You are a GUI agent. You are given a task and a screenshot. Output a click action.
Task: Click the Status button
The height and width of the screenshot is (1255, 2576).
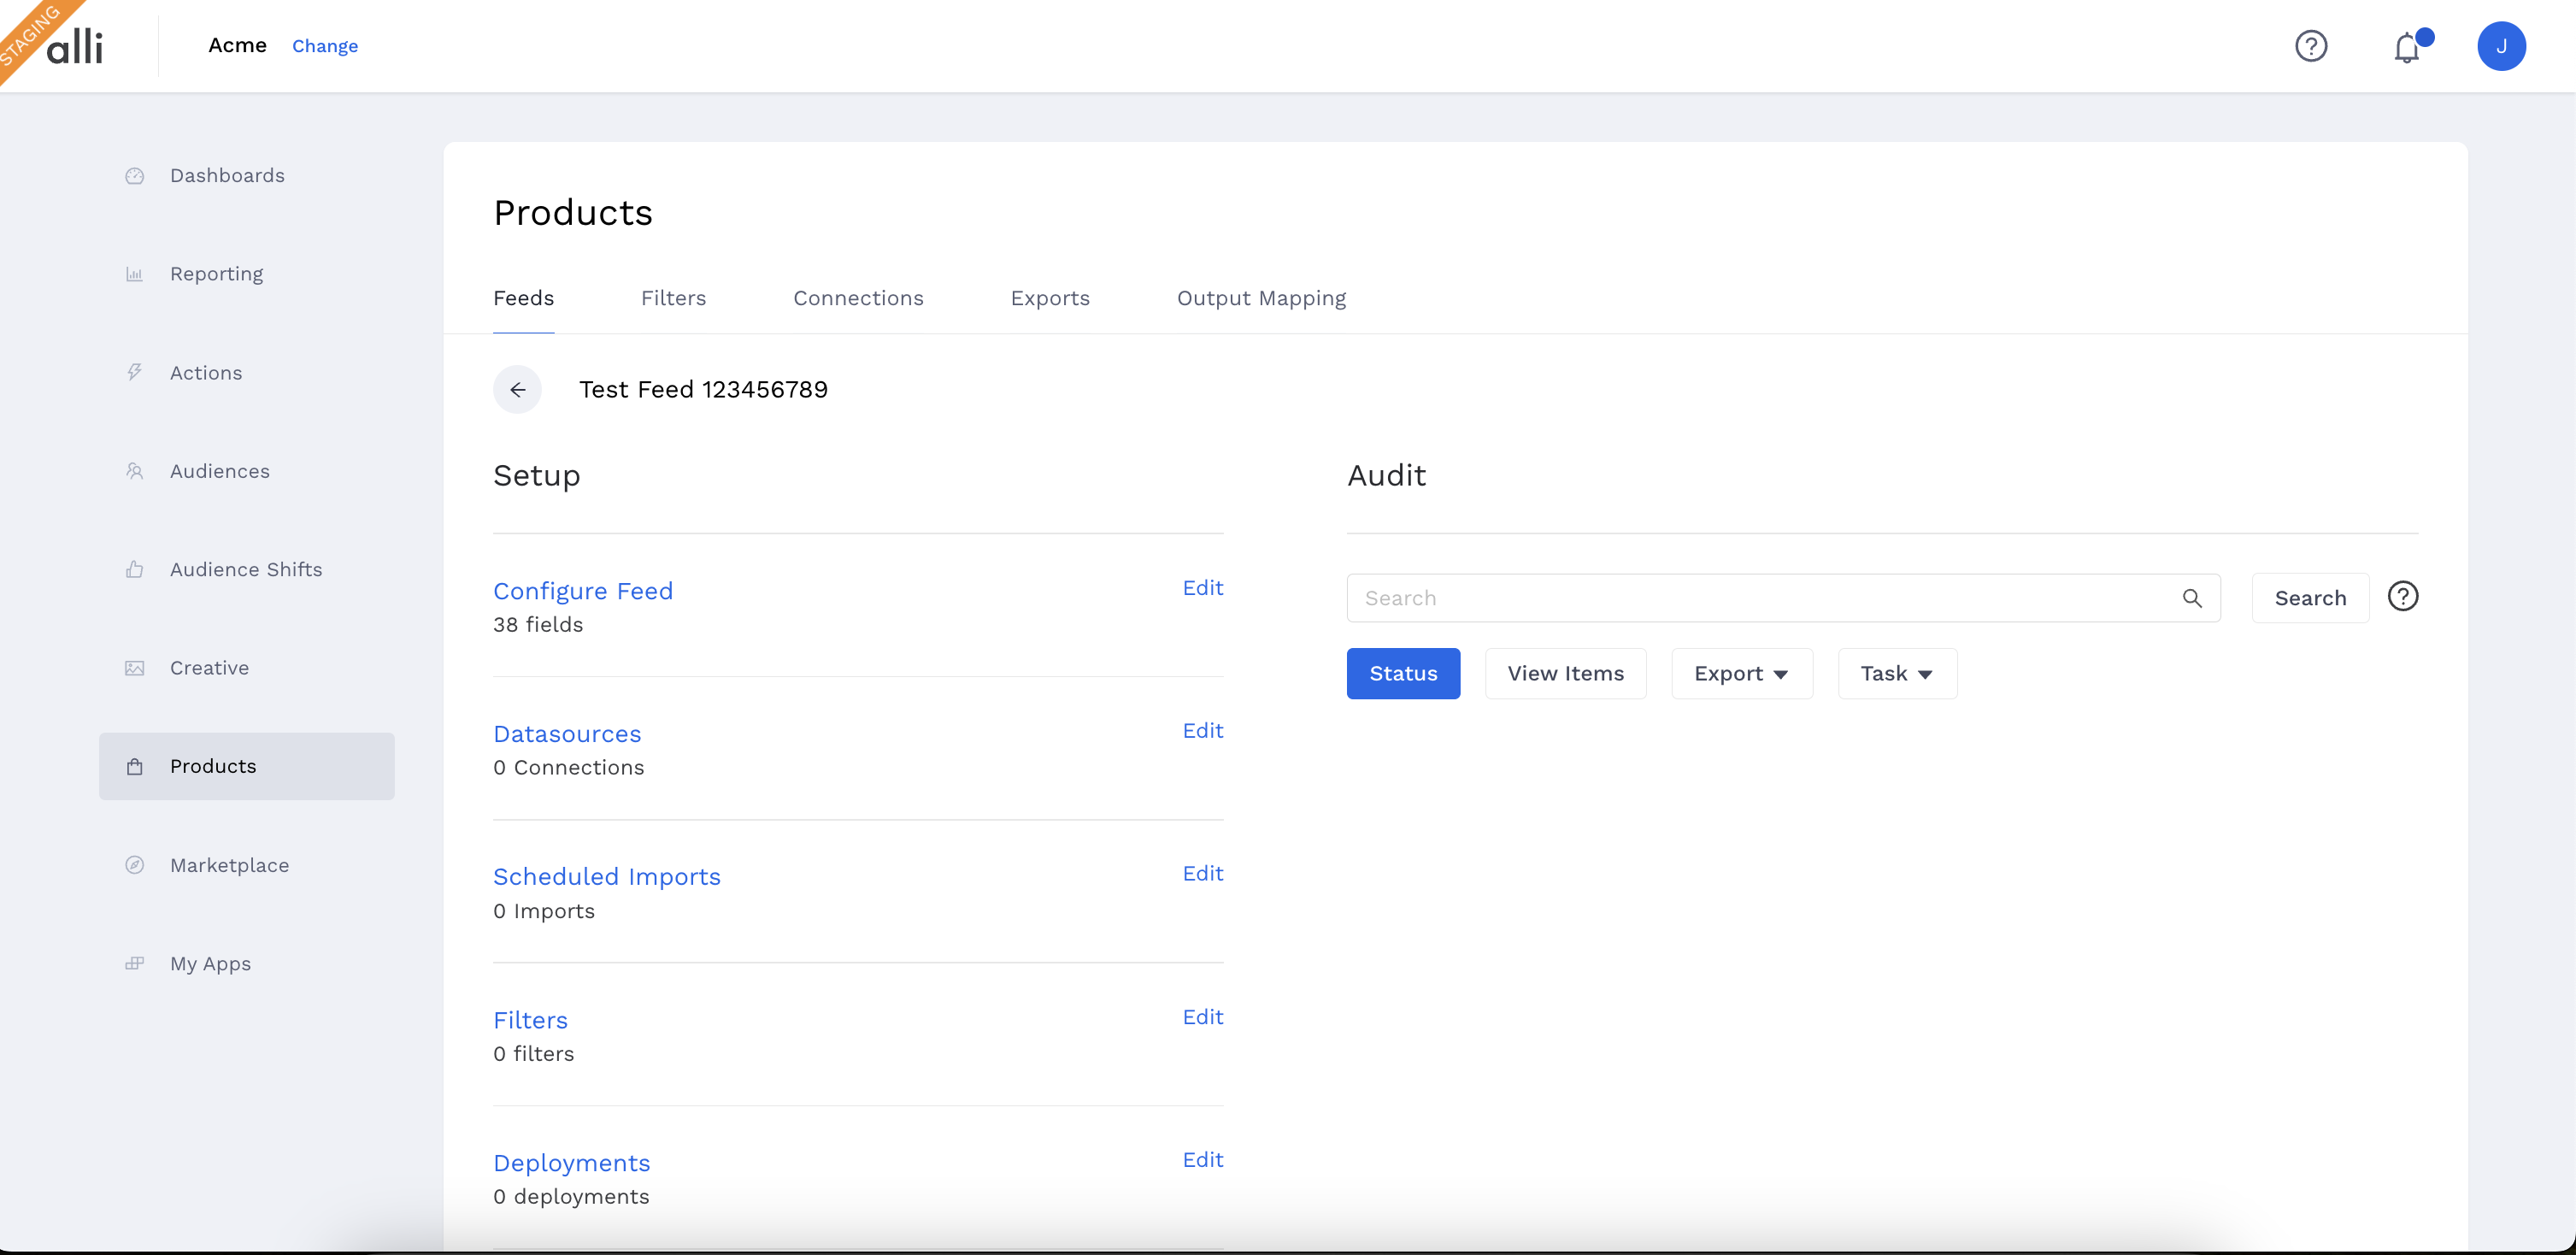[x=1403, y=674]
